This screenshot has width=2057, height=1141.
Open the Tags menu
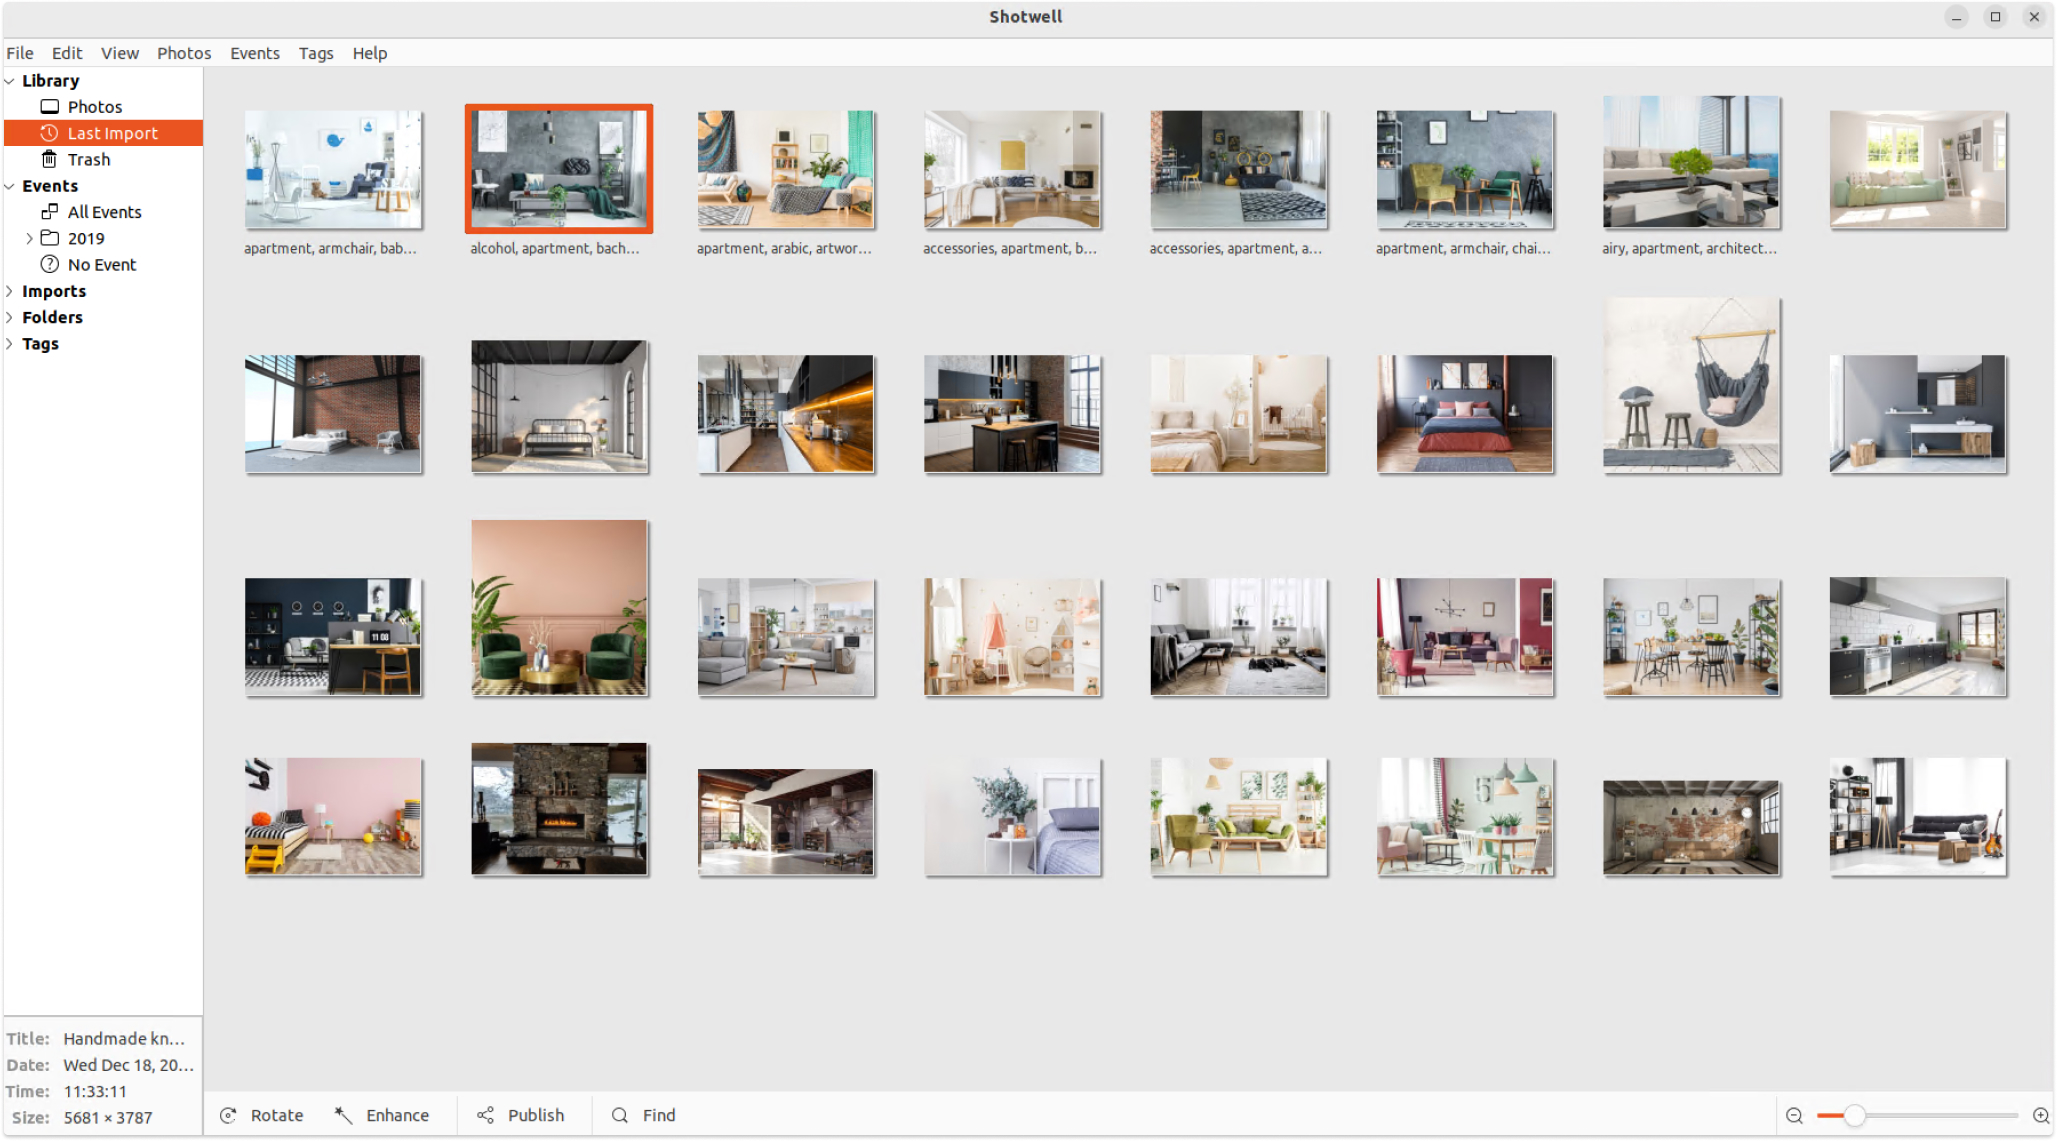pyautogui.click(x=315, y=53)
